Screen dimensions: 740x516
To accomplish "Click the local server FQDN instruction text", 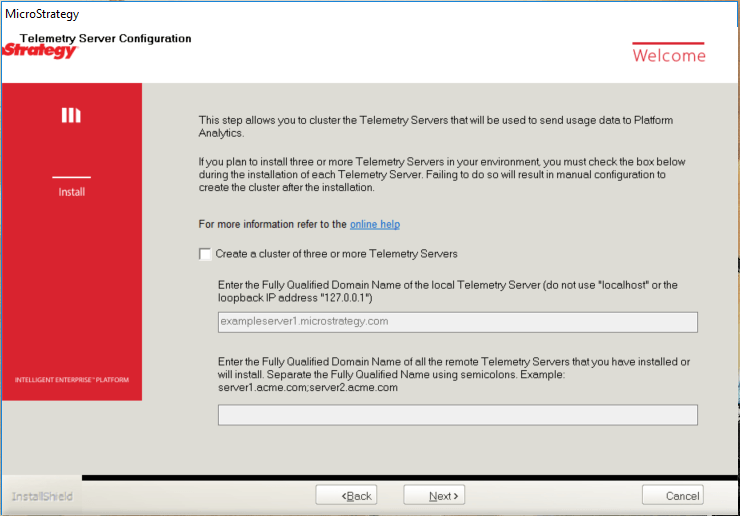I will coord(447,291).
